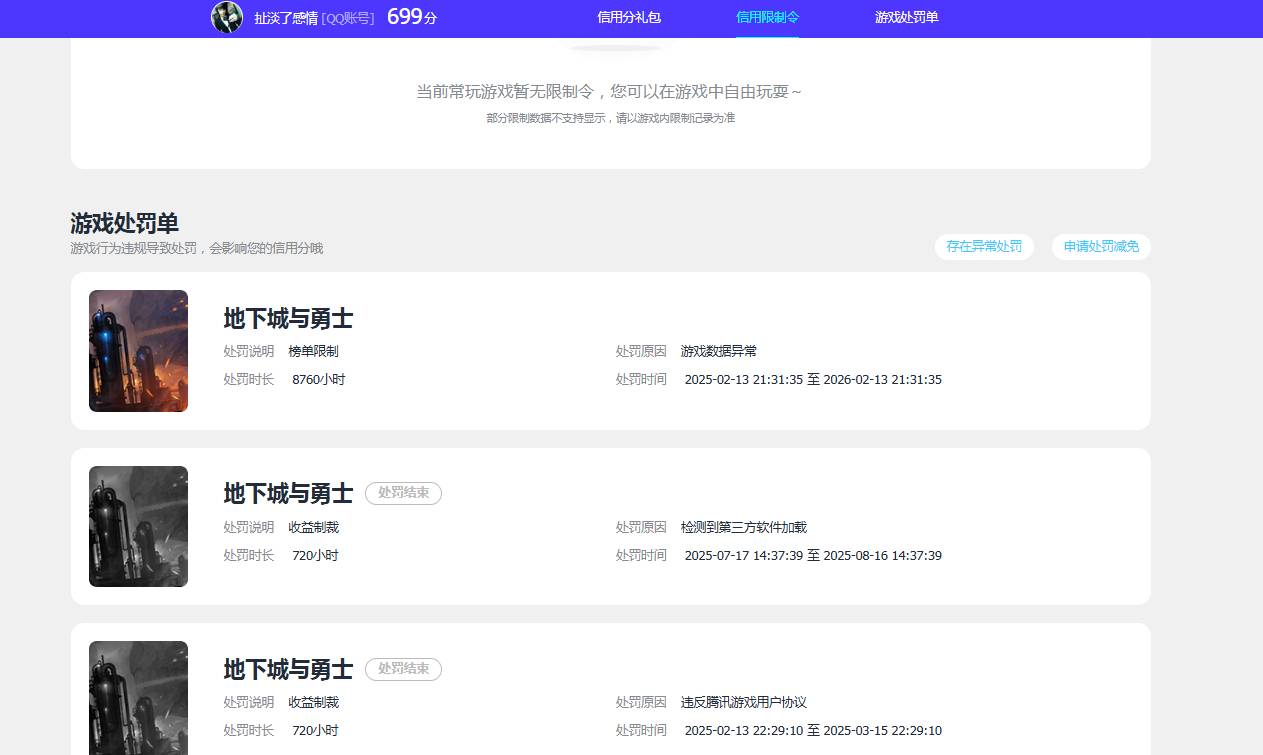The height and width of the screenshot is (755, 1263).
Task: Select the 信用限制令 tab
Action: coord(767,18)
